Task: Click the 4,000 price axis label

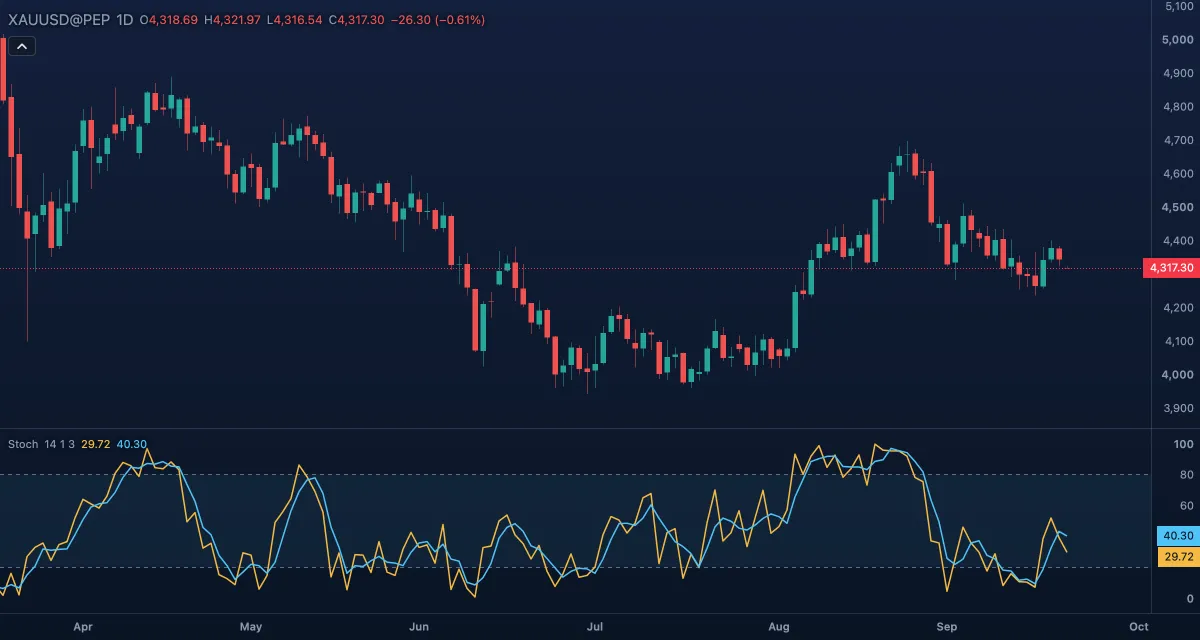Action: click(1179, 375)
